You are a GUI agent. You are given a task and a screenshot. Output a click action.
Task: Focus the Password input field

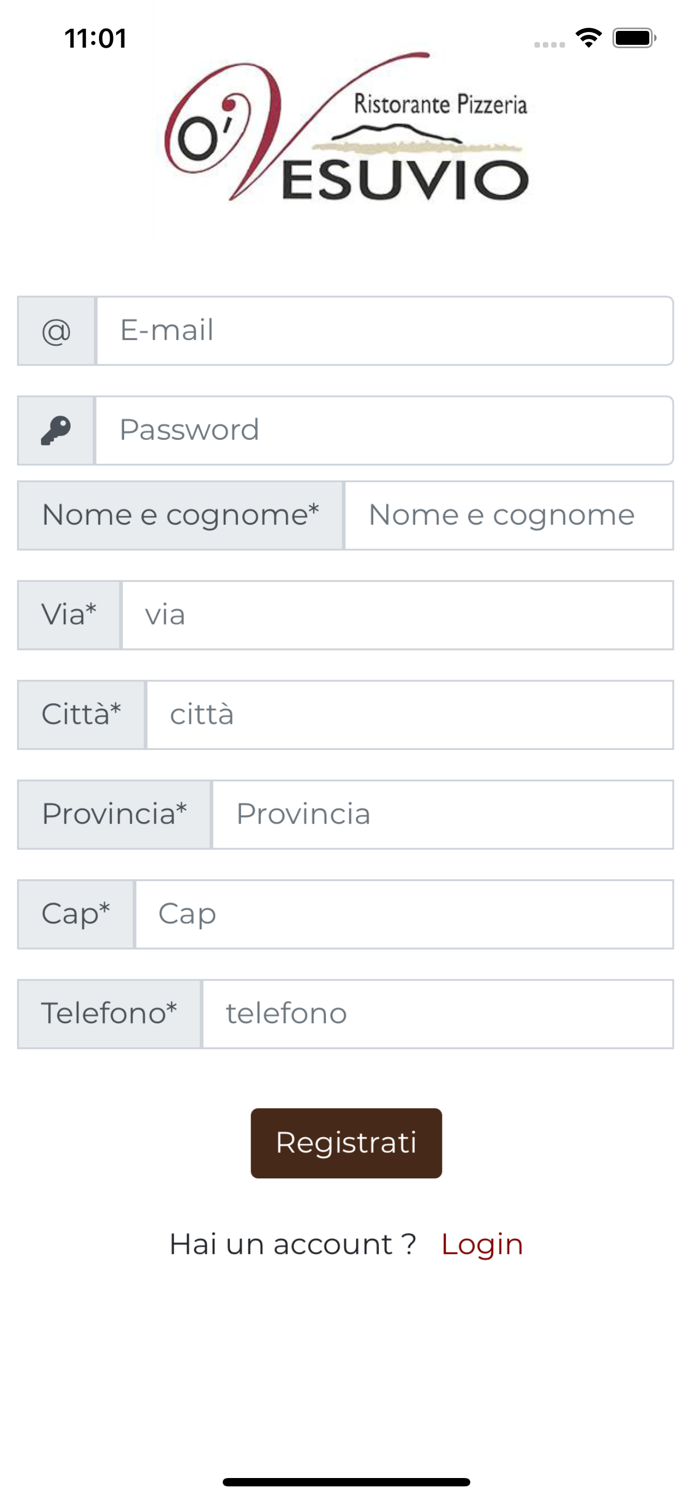pos(384,431)
